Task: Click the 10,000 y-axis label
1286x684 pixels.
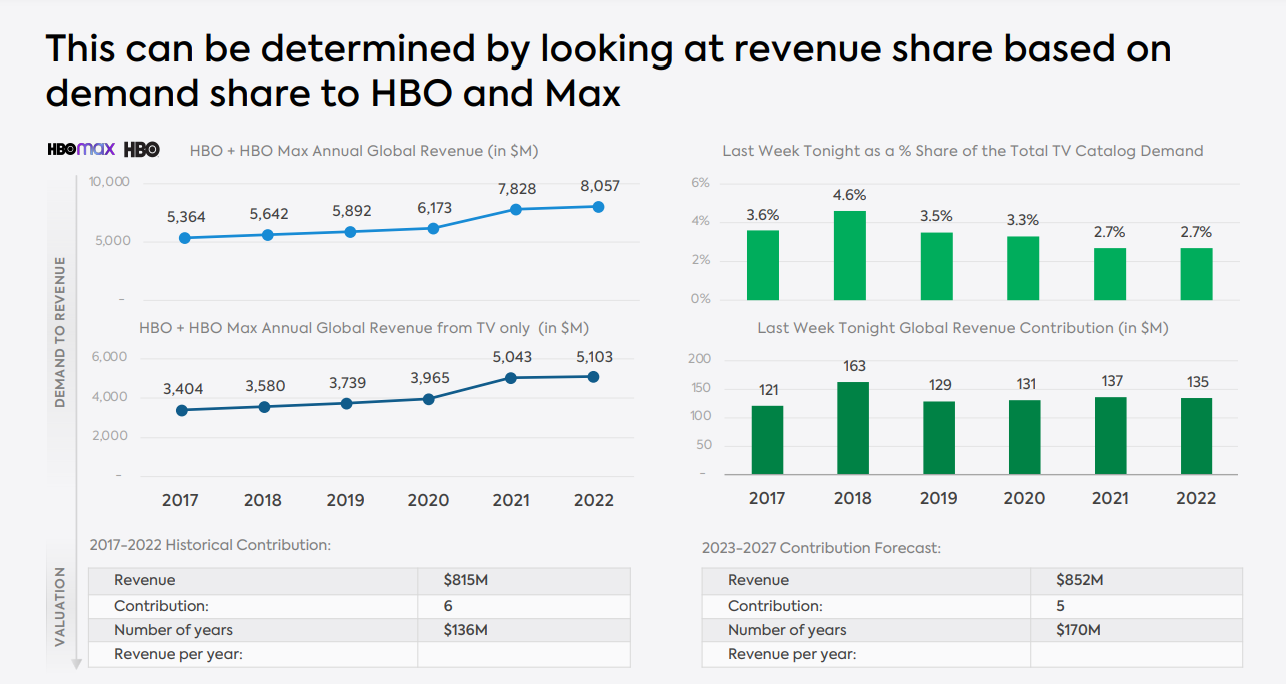Action: pyautogui.click(x=109, y=182)
